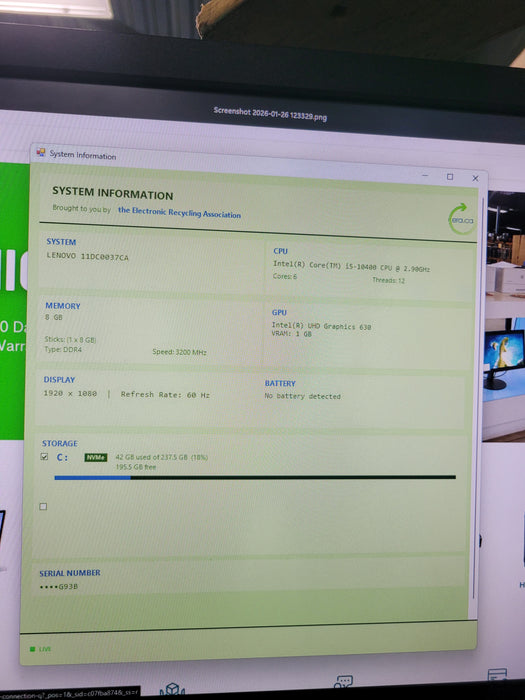The image size is (525, 700).
Task: Select the Intel UHD Graphics 630 text
Action: pos(321,326)
